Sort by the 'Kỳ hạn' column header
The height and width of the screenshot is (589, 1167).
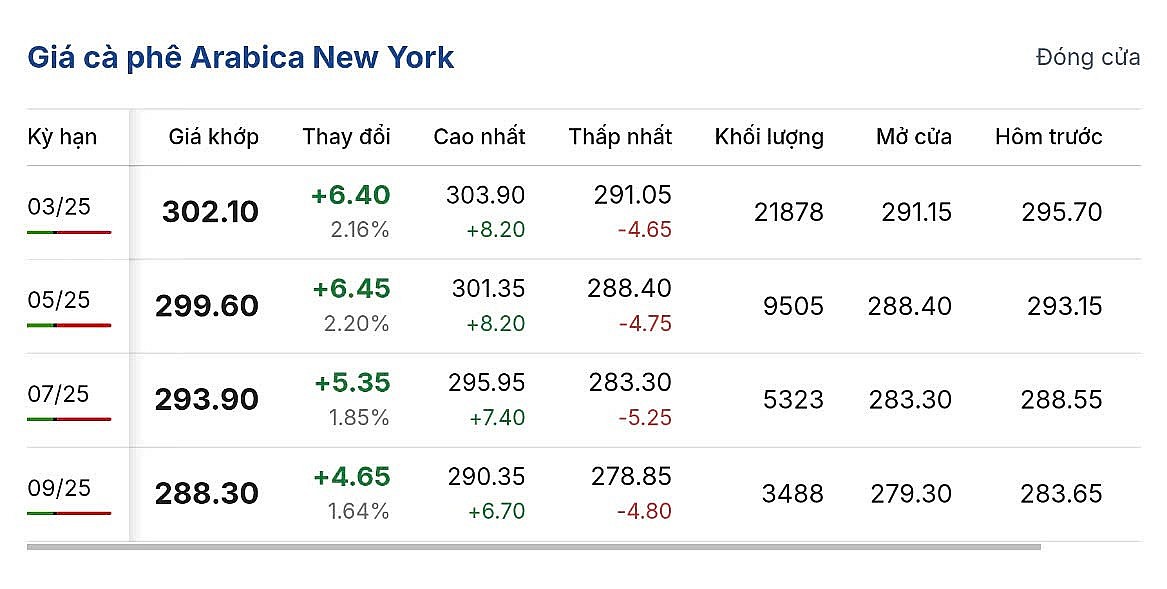[x=62, y=137]
